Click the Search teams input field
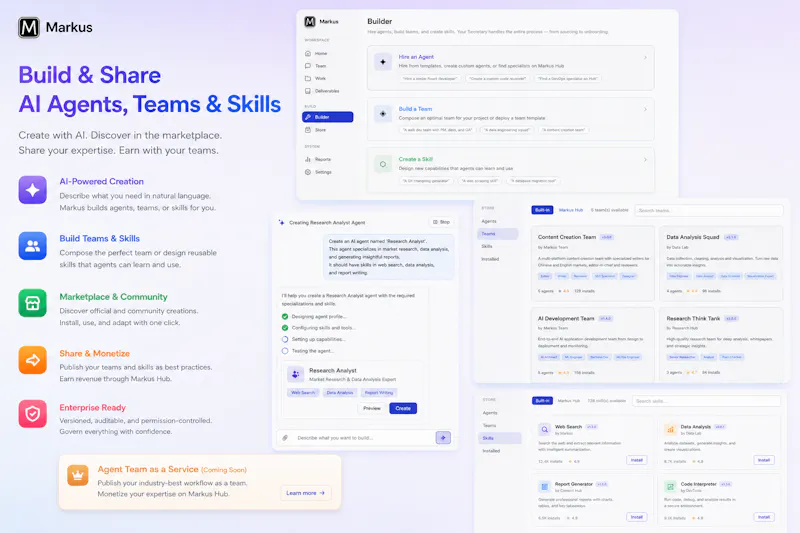The height and width of the screenshot is (533, 800). [709, 210]
